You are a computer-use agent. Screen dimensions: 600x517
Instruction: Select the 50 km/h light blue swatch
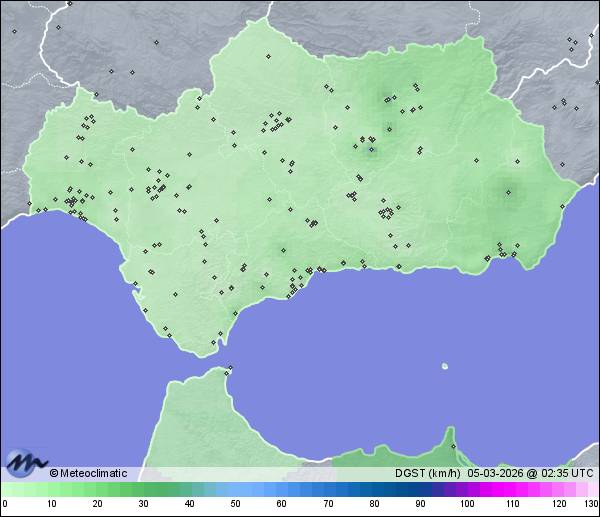[236, 489]
